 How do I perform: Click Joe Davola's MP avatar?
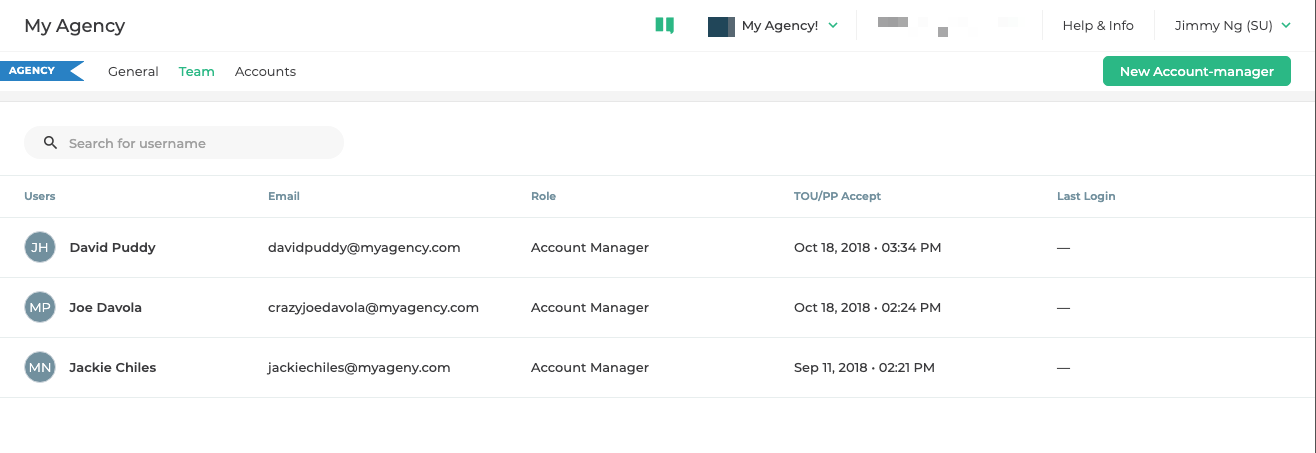(40, 307)
